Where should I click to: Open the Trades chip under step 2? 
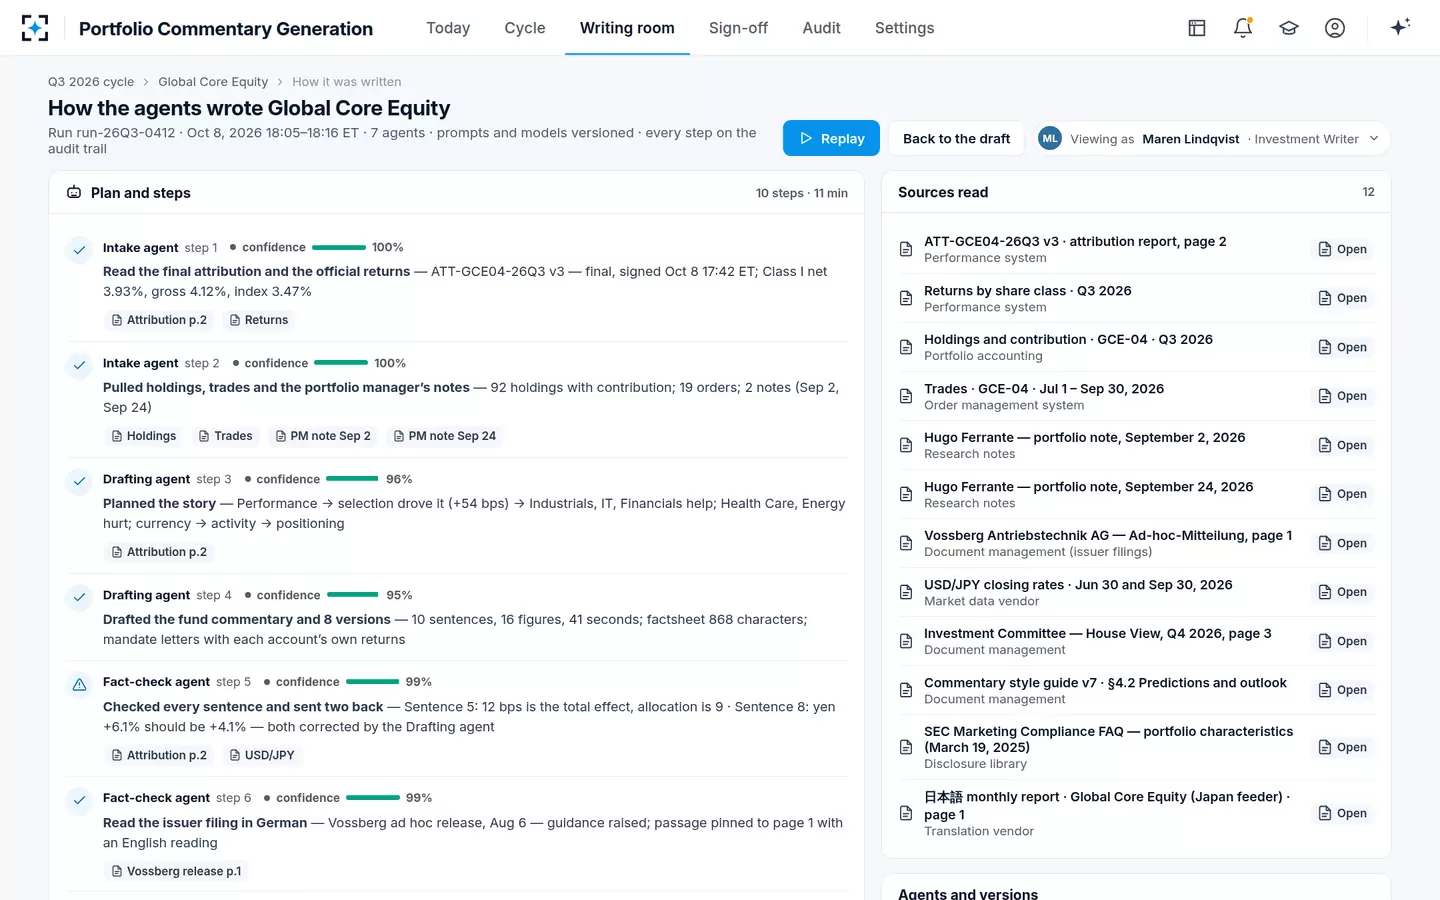[225, 436]
